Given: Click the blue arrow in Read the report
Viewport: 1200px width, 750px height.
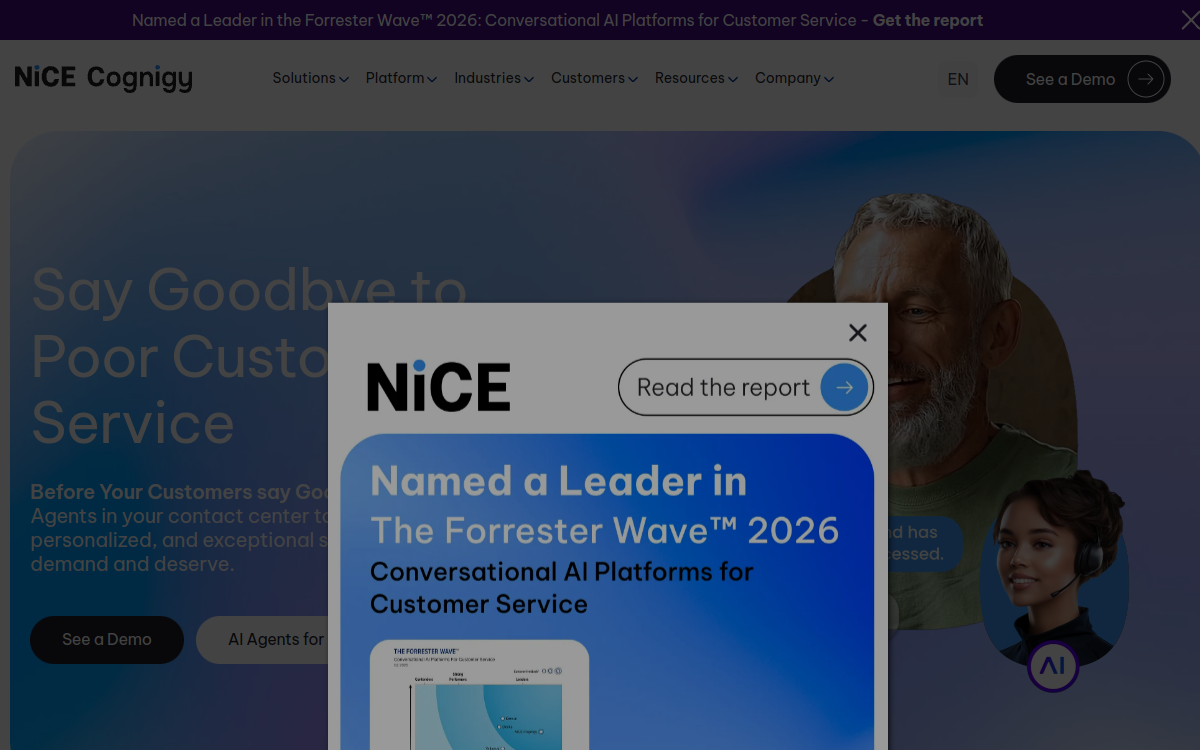Looking at the screenshot, I should (845, 387).
